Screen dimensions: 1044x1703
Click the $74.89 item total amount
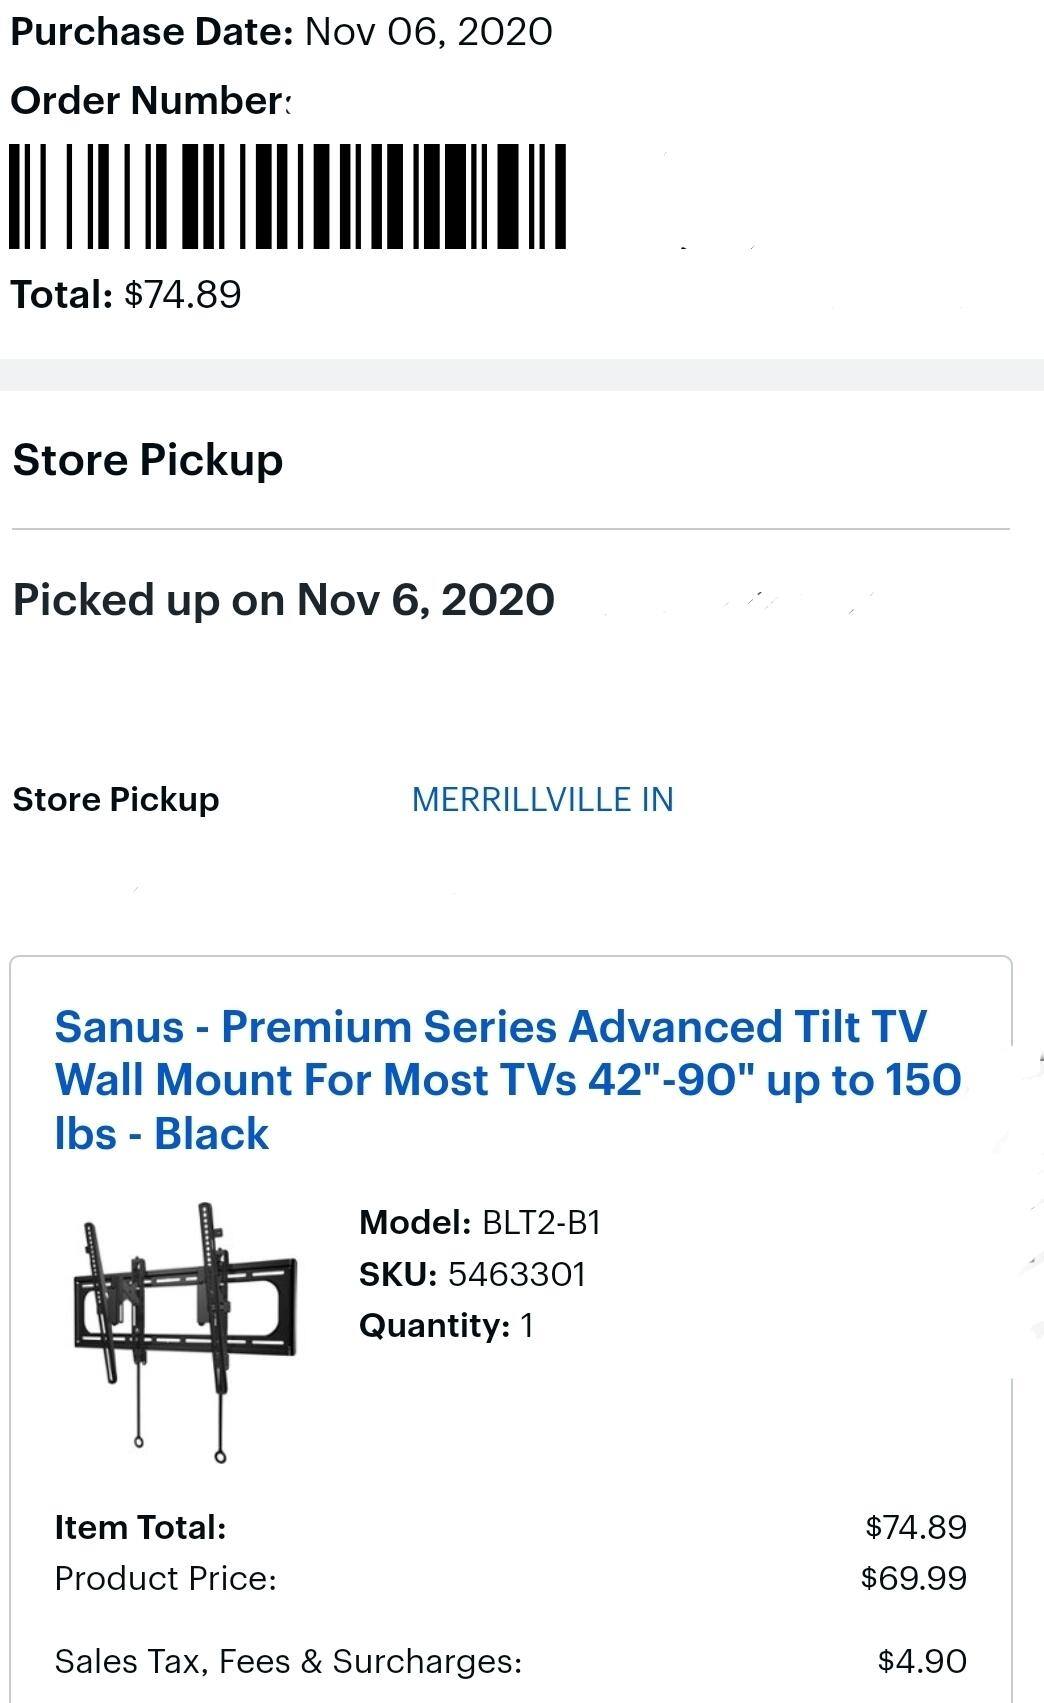tap(916, 1527)
